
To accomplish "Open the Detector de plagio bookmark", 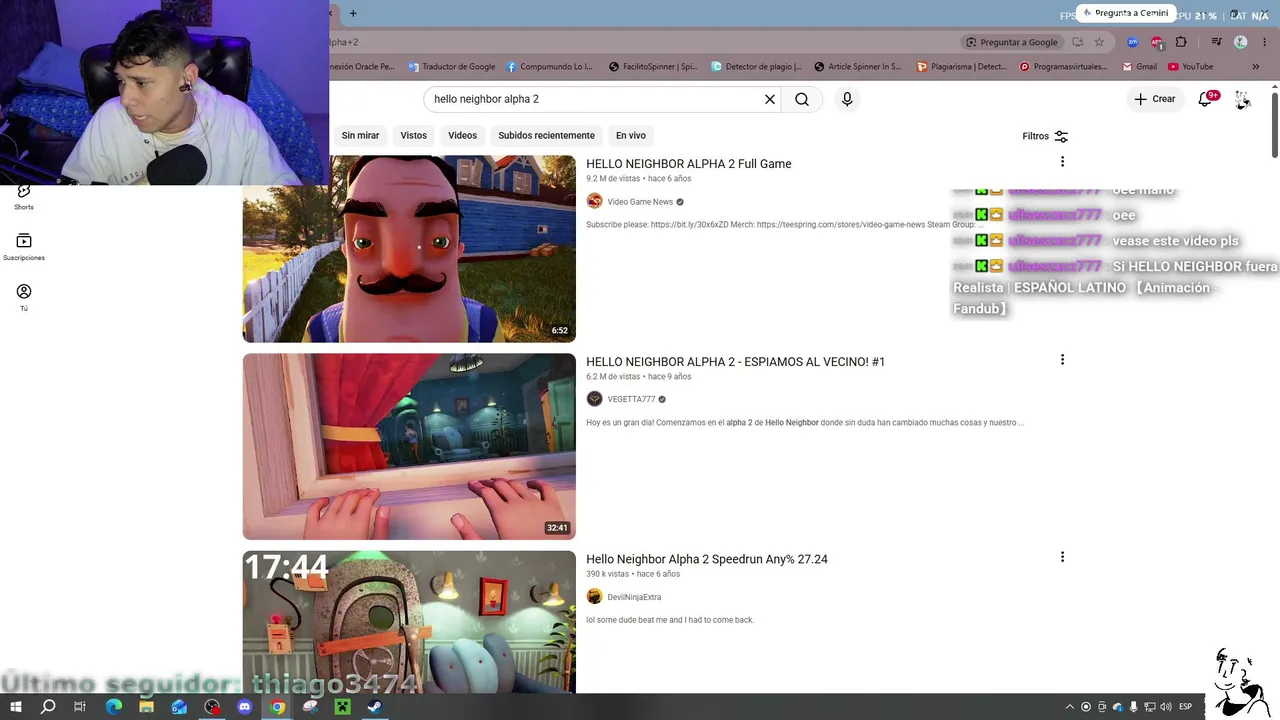I will tap(756, 67).
